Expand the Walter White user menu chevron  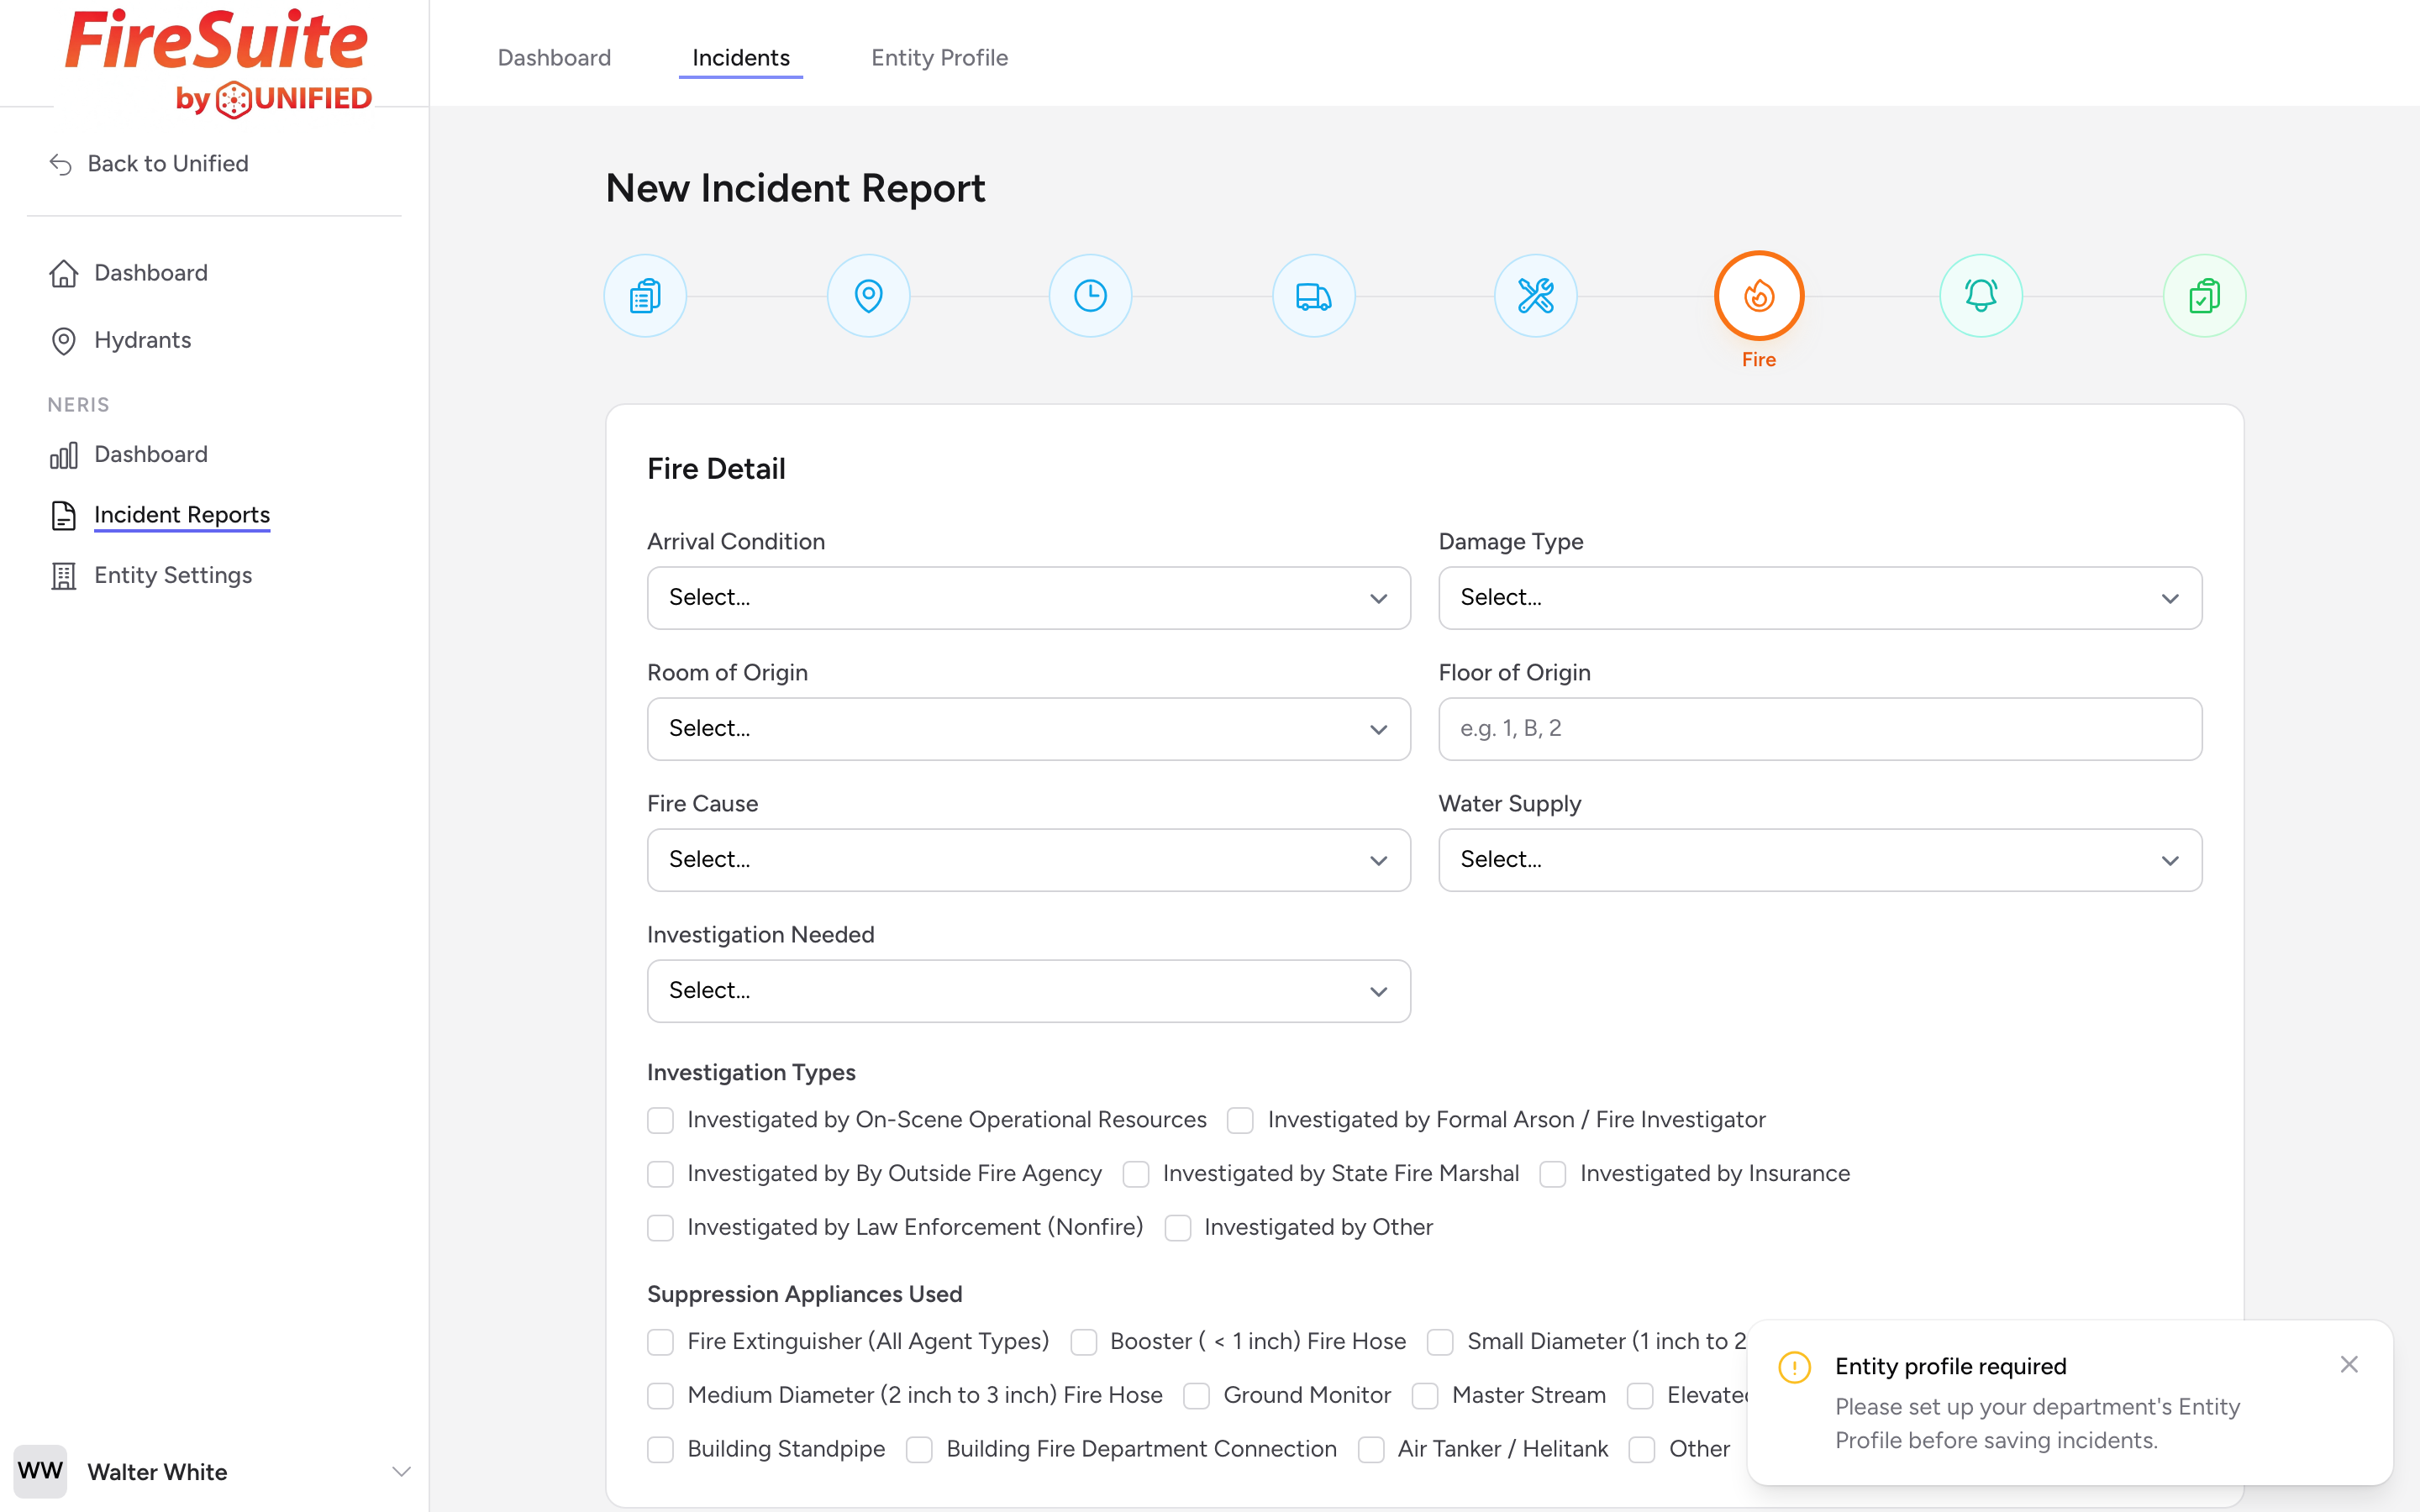pyautogui.click(x=401, y=1471)
